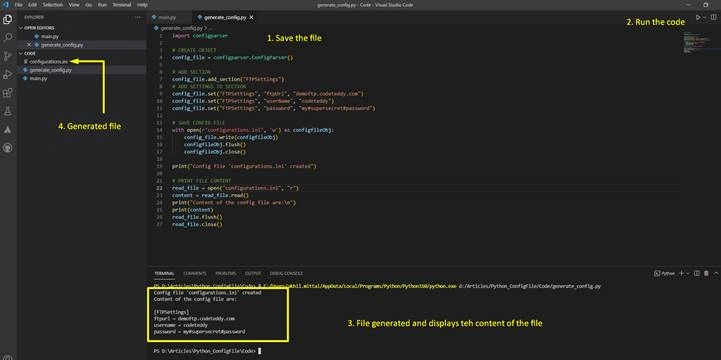Screen dimensions: 721x360
Task: Create a new terminal with plus icon
Action: [681, 273]
